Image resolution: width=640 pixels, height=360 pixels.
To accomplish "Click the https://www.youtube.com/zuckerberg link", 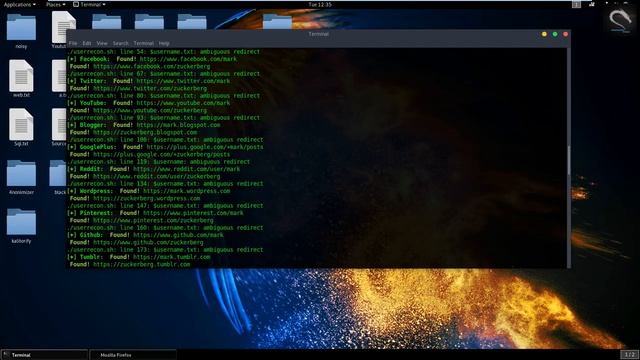I will tap(150, 110).
